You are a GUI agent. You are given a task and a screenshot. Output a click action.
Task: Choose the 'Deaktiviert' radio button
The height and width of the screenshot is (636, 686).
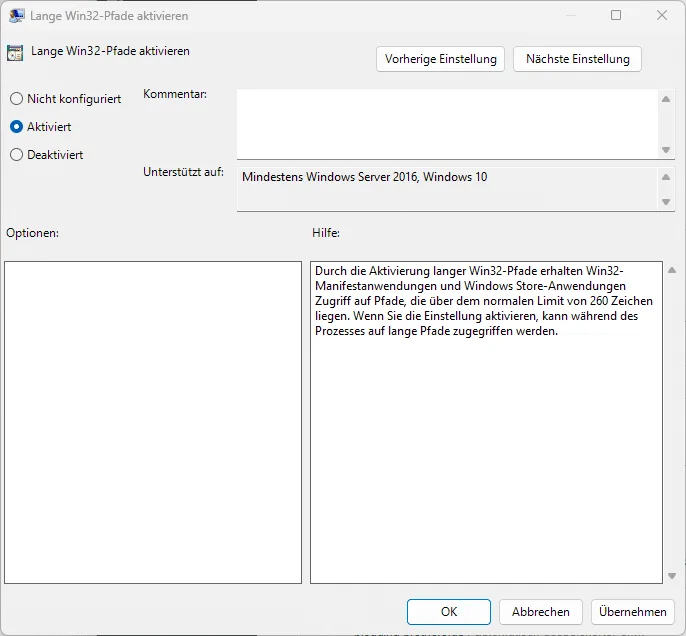tap(16, 155)
